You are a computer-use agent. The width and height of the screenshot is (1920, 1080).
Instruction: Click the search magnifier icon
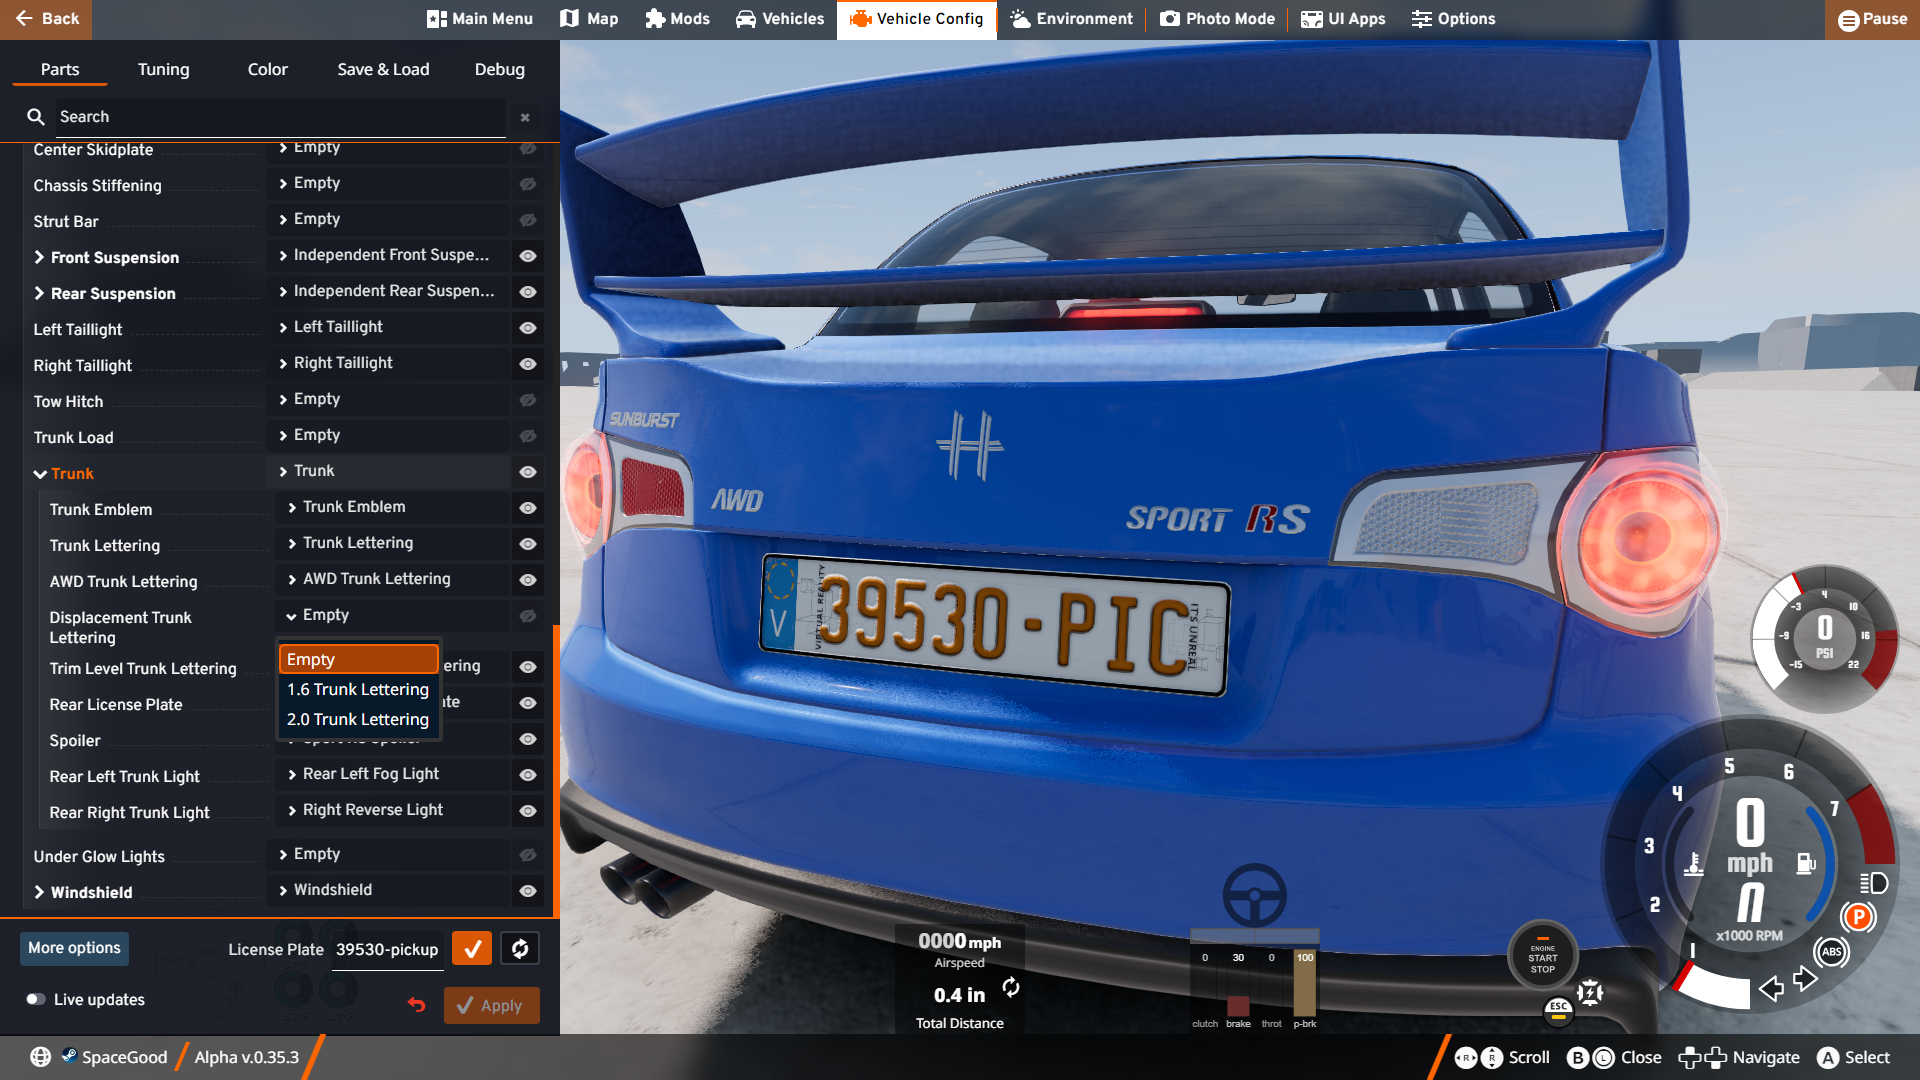[36, 117]
